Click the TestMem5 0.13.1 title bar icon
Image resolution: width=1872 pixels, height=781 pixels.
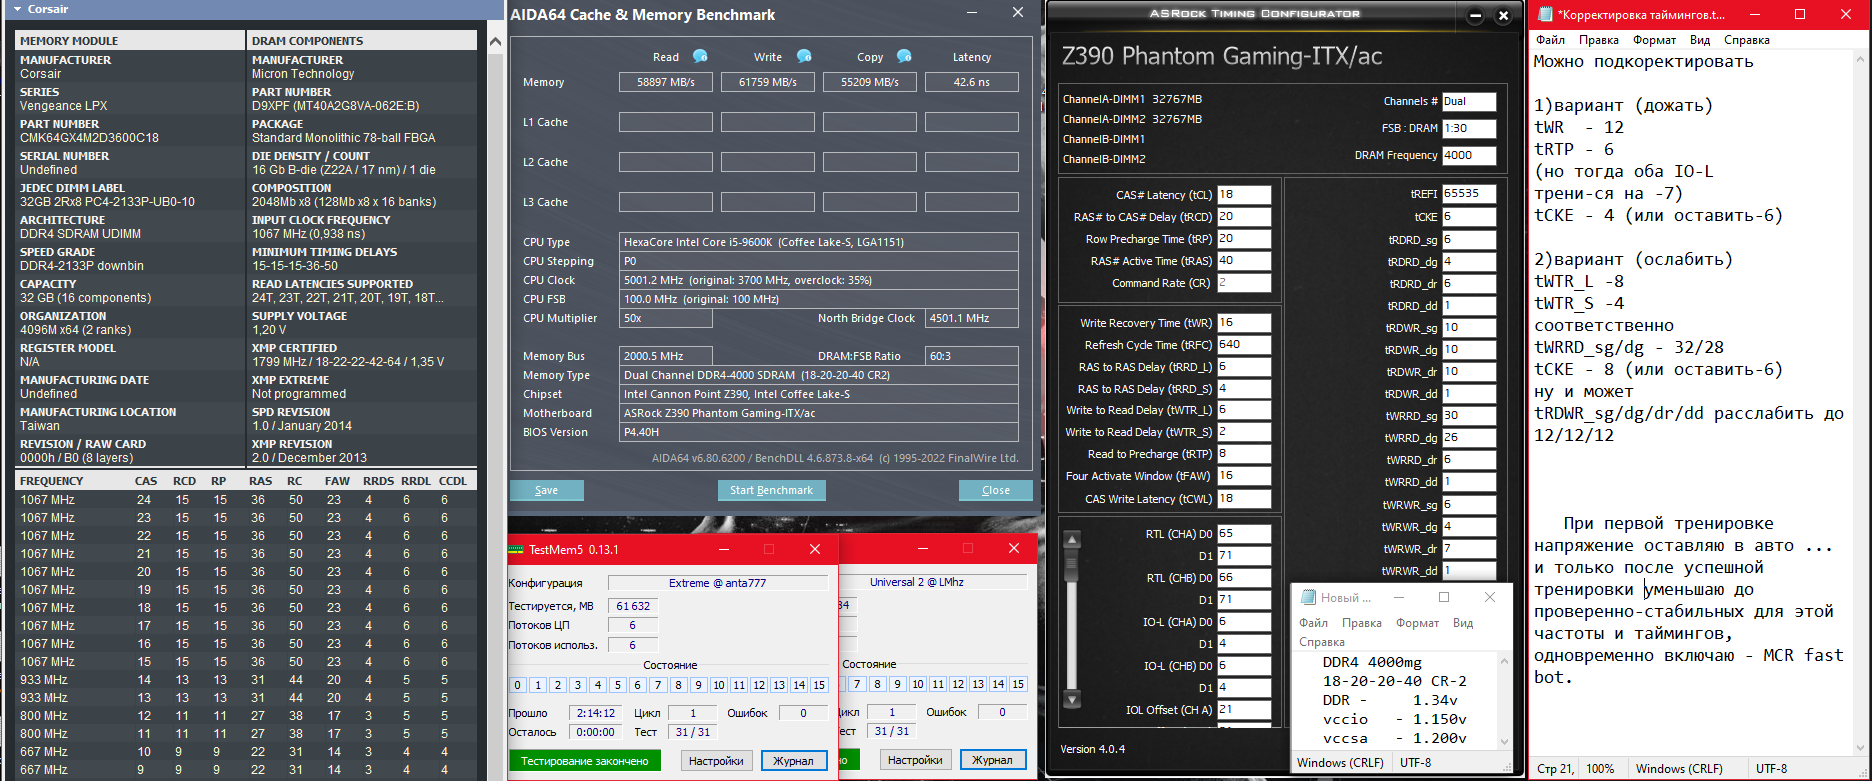pyautogui.click(x=516, y=549)
